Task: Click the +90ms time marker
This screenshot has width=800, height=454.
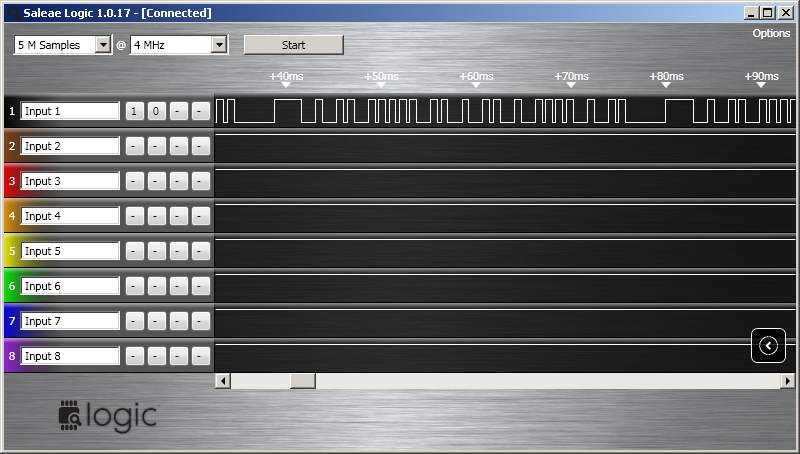Action: [x=761, y=77]
